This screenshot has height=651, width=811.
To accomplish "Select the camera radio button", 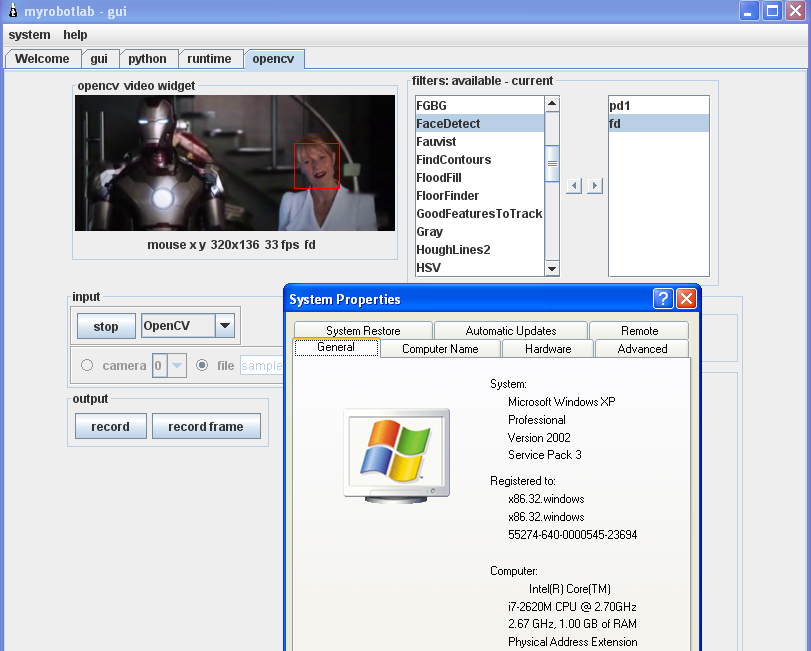I will click(87, 366).
